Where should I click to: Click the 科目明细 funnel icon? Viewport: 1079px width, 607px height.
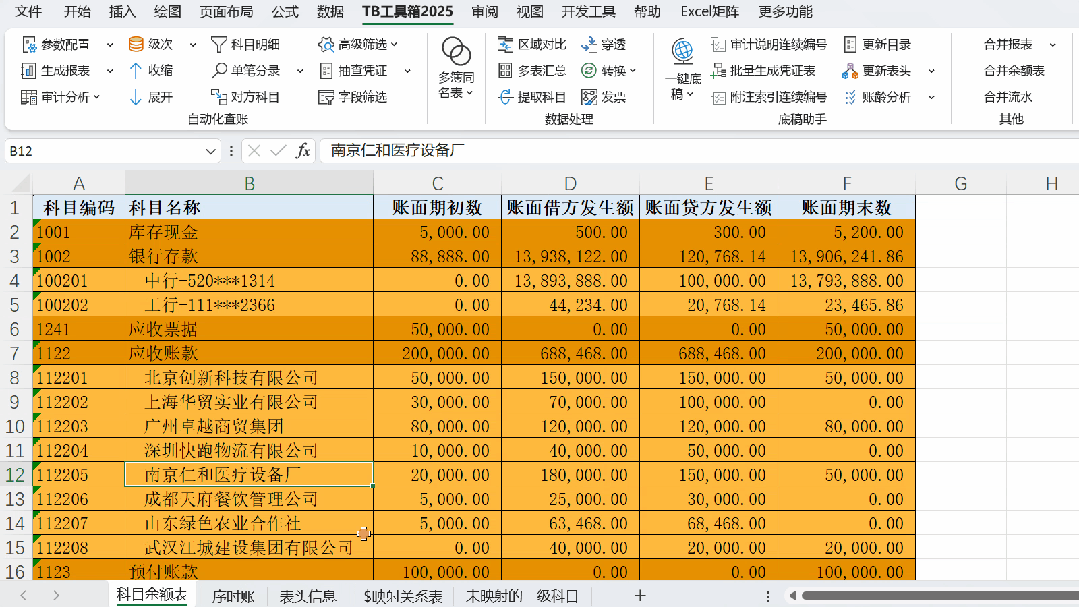219,45
